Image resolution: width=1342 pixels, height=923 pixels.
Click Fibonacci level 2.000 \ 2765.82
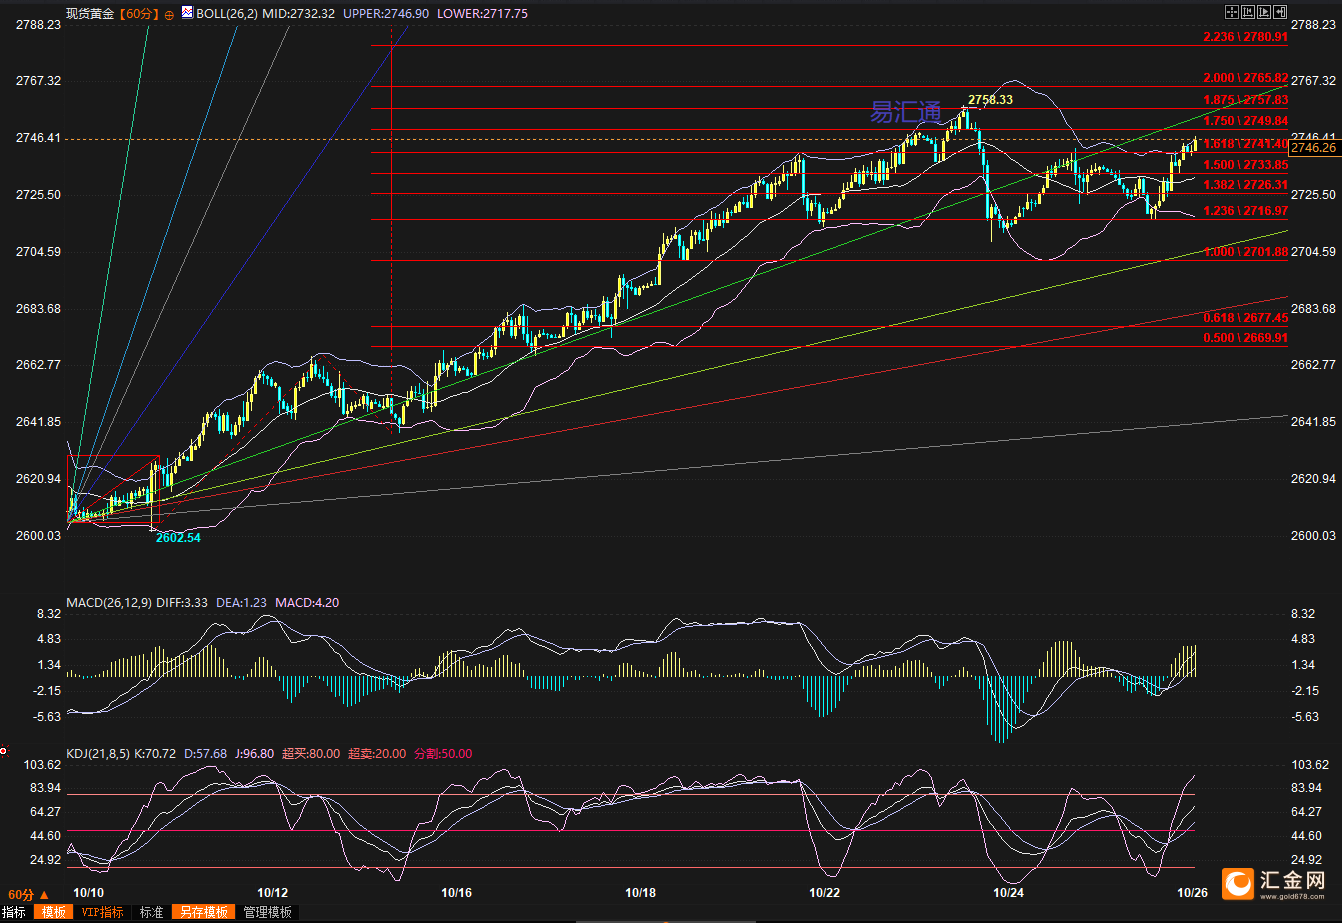[x=1245, y=78]
